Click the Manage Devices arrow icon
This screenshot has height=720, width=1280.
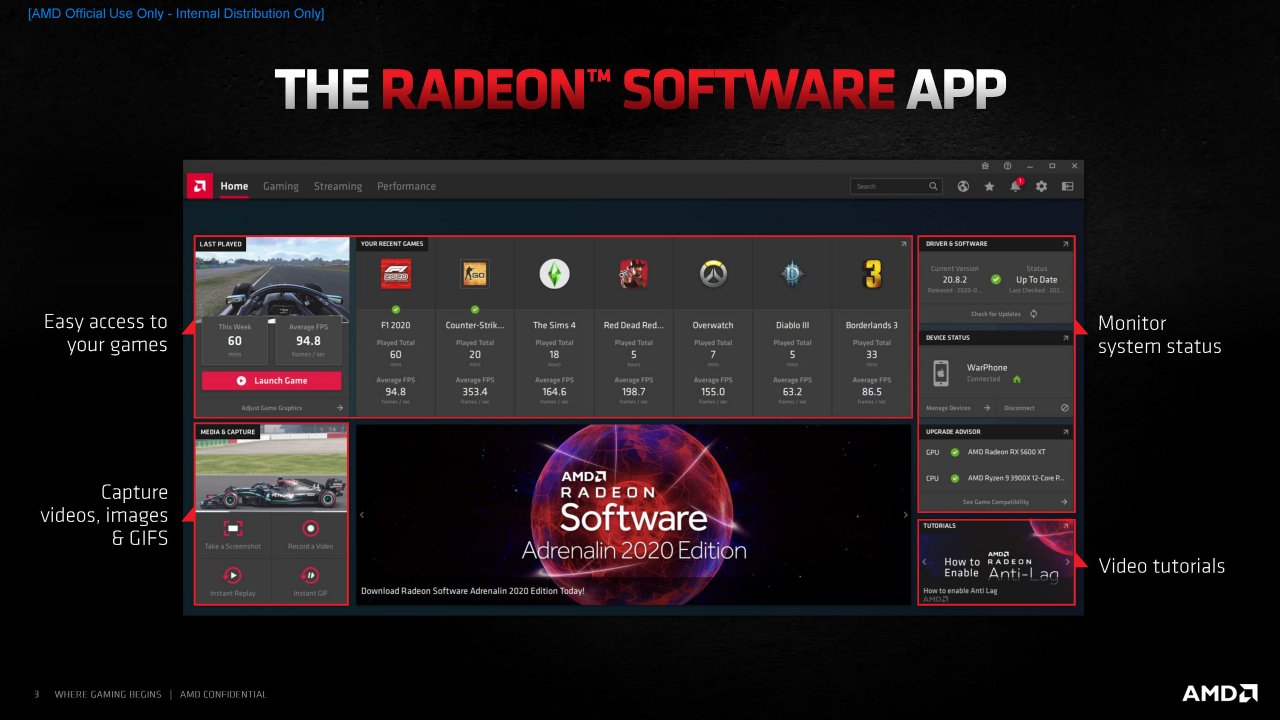(x=986, y=408)
